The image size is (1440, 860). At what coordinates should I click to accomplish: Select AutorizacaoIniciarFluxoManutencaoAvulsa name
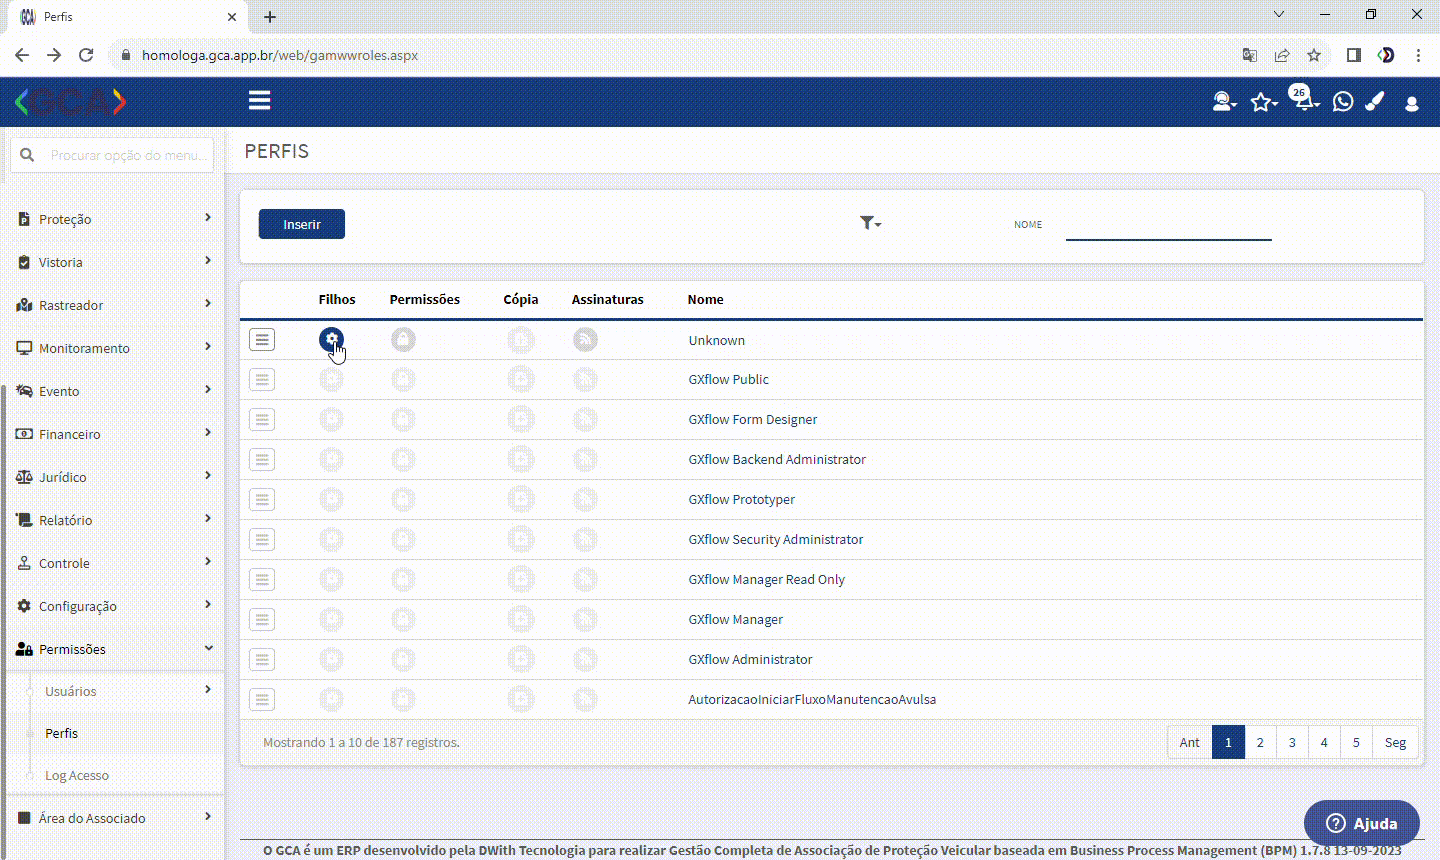tap(812, 700)
